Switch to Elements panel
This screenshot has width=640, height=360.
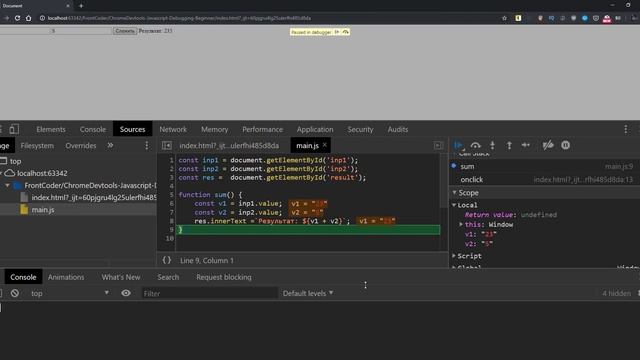click(51, 129)
